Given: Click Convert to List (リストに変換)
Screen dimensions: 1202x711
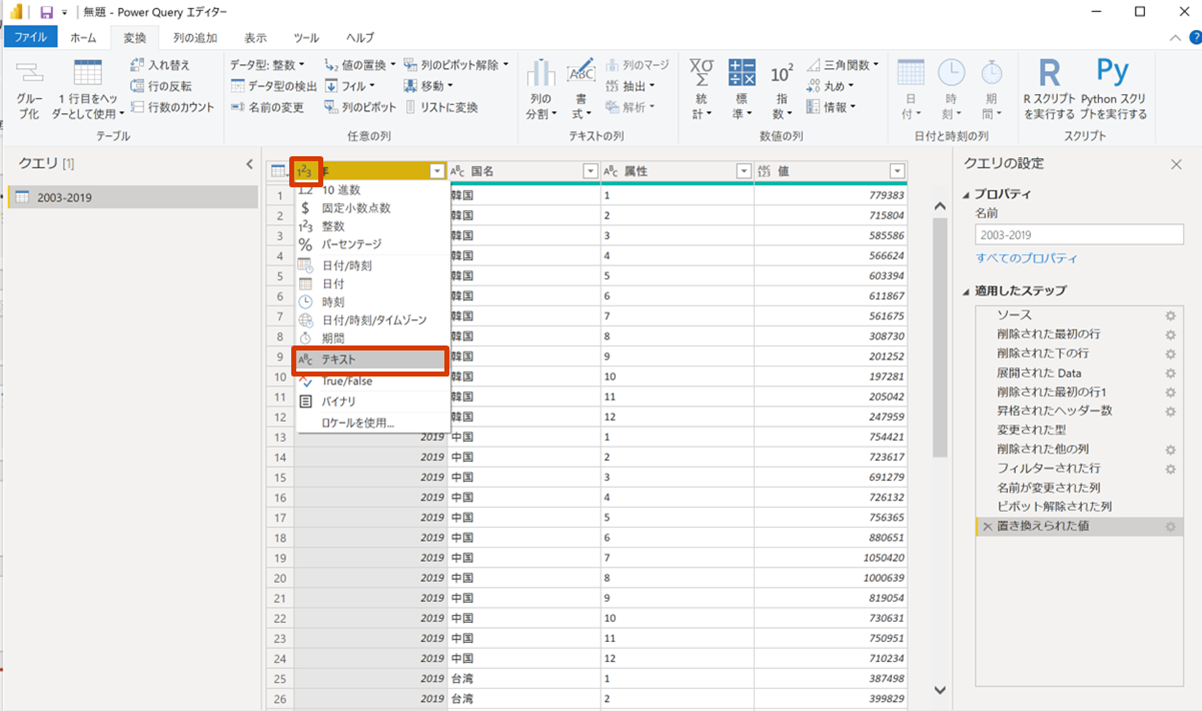Looking at the screenshot, I should tap(440, 107).
